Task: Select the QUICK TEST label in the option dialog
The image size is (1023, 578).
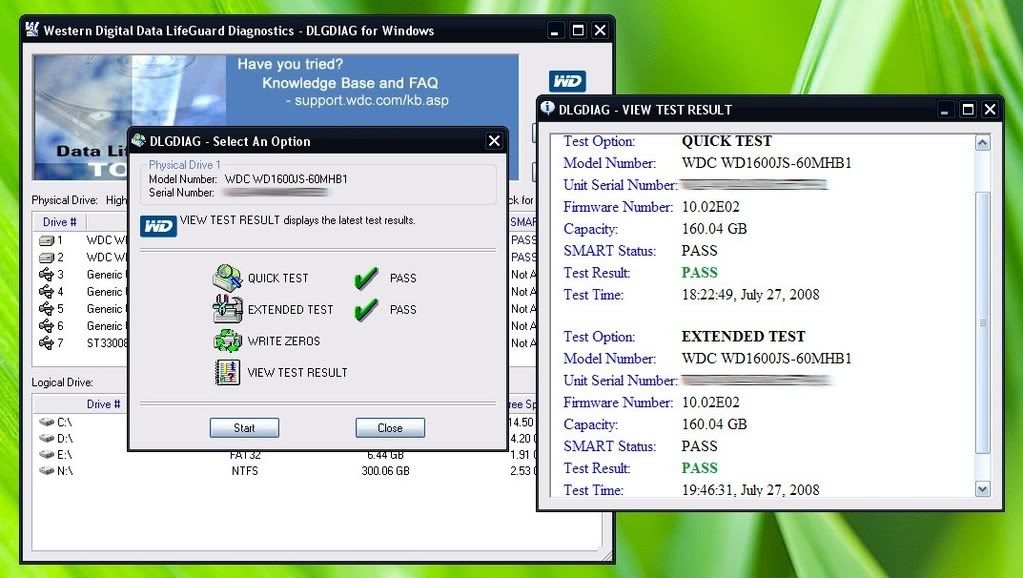Action: point(278,278)
